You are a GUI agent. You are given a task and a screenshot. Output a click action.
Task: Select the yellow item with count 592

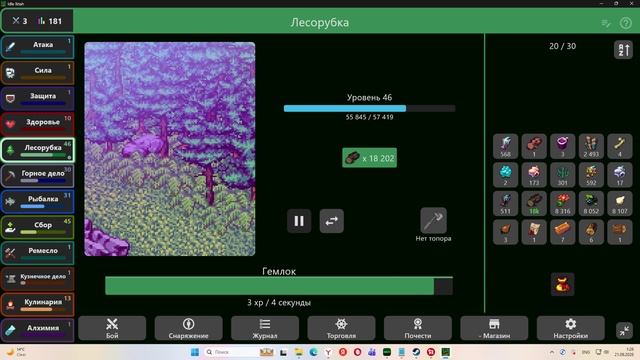[x=591, y=175]
